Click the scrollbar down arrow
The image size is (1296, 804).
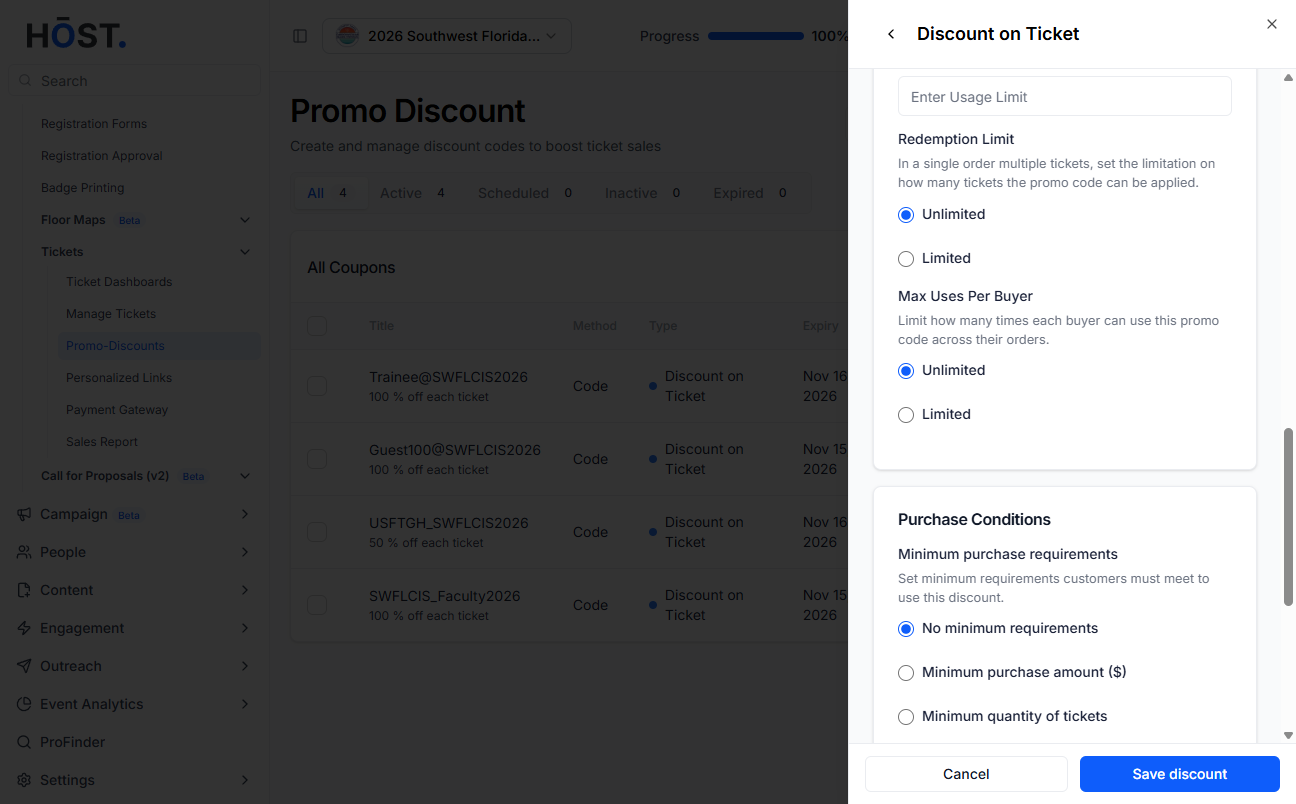(x=1288, y=736)
